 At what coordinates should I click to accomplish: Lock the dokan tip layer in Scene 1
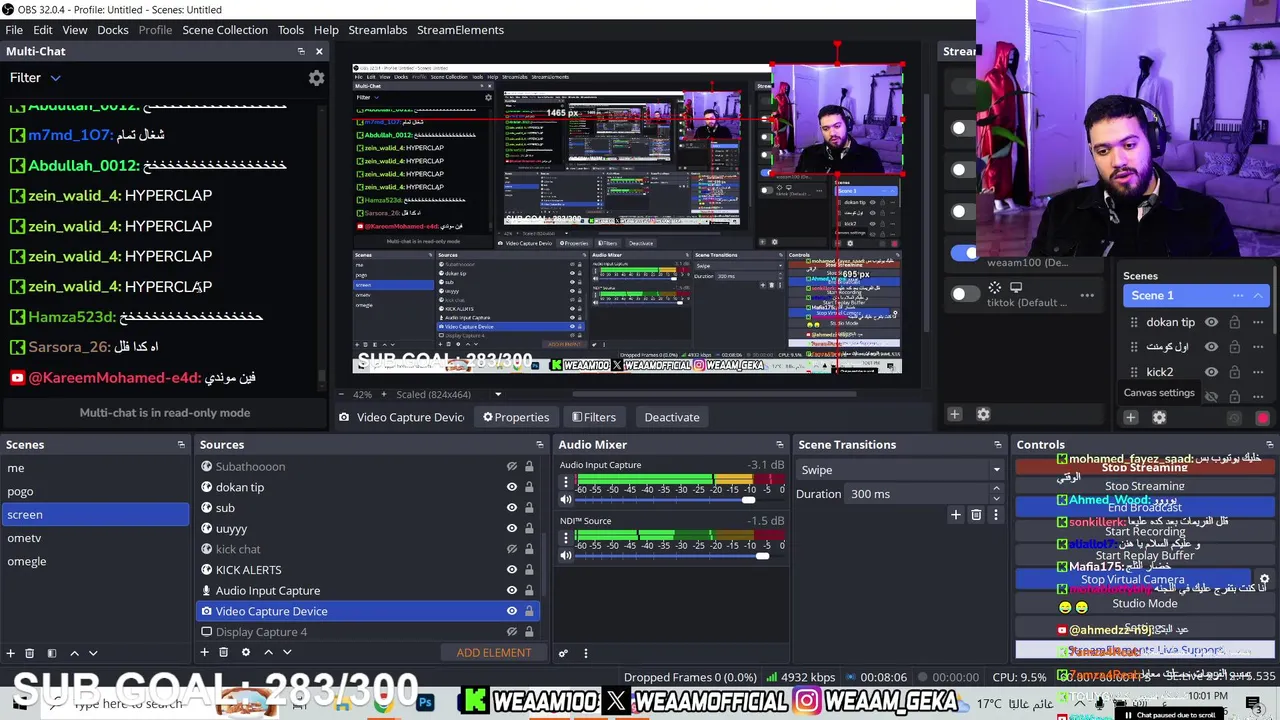tap(1235, 322)
